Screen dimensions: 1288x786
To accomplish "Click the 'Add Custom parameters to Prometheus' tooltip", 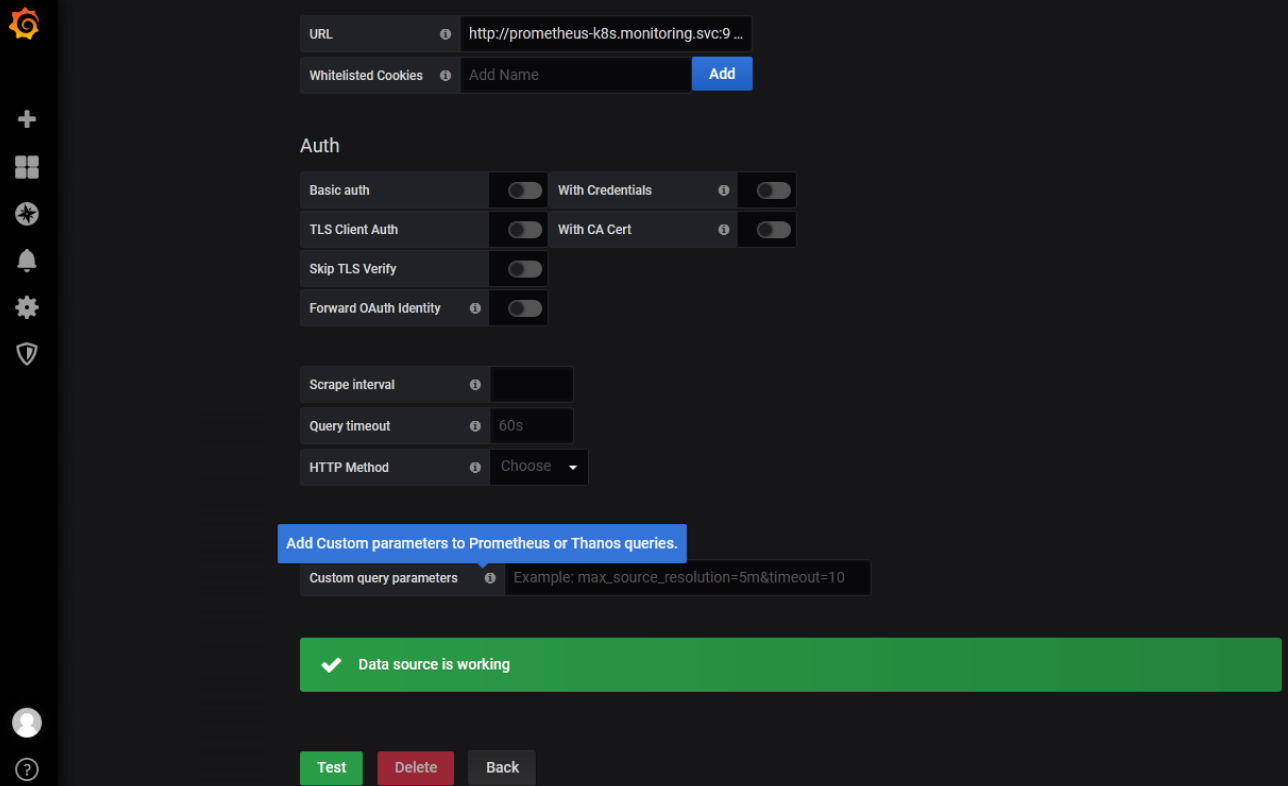I will (482, 544).
